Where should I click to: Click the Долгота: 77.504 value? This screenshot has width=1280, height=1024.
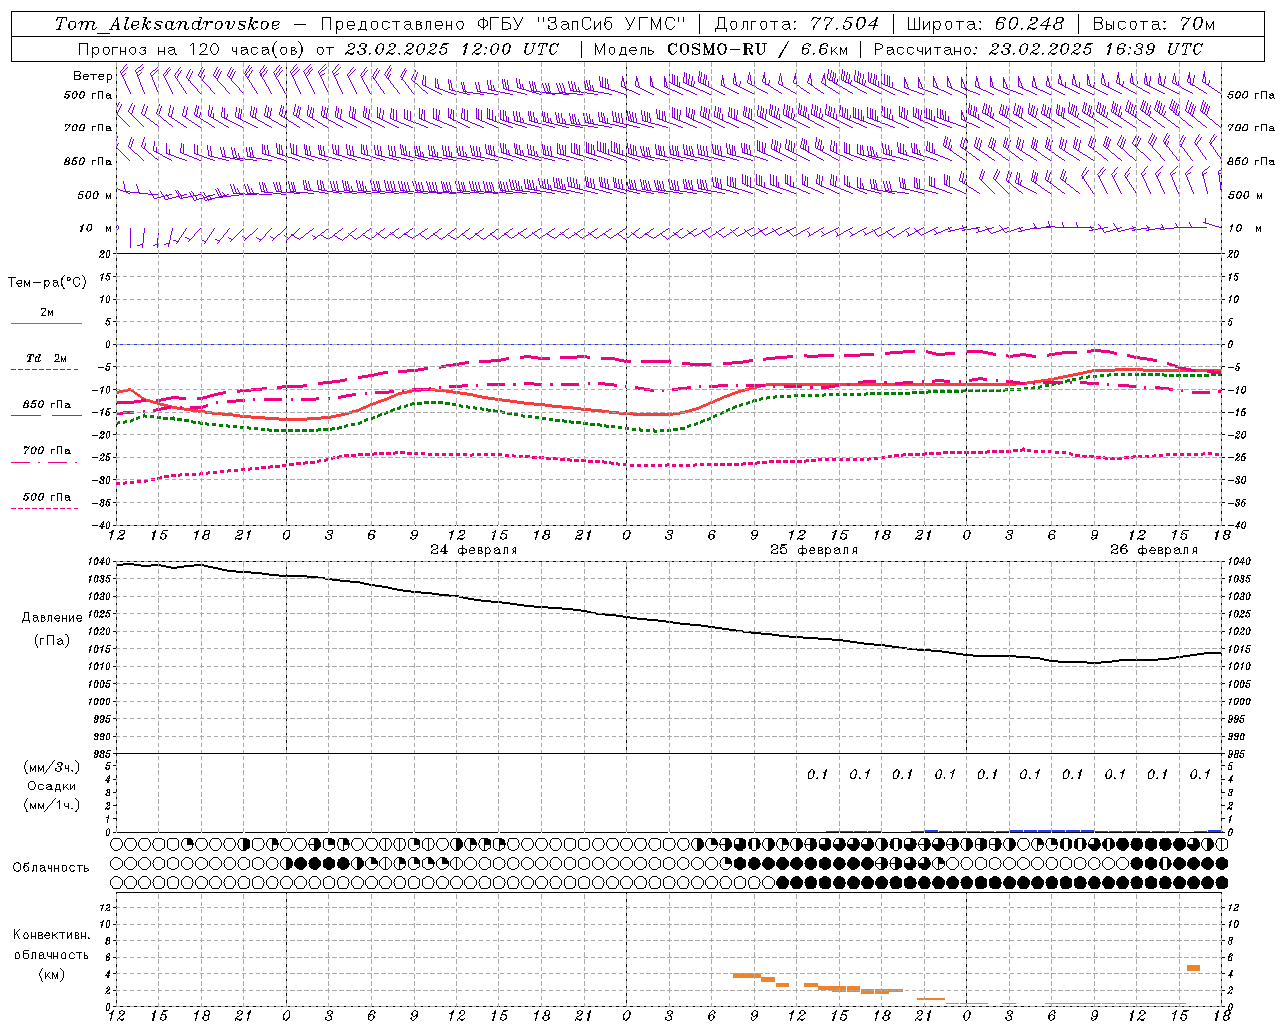(797, 24)
